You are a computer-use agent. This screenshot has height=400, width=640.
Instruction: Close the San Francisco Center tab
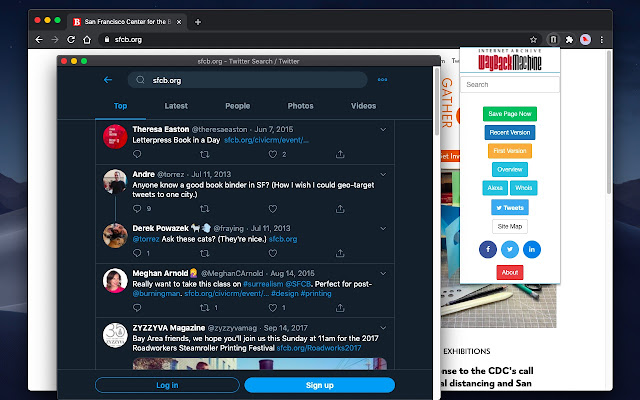tap(179, 22)
